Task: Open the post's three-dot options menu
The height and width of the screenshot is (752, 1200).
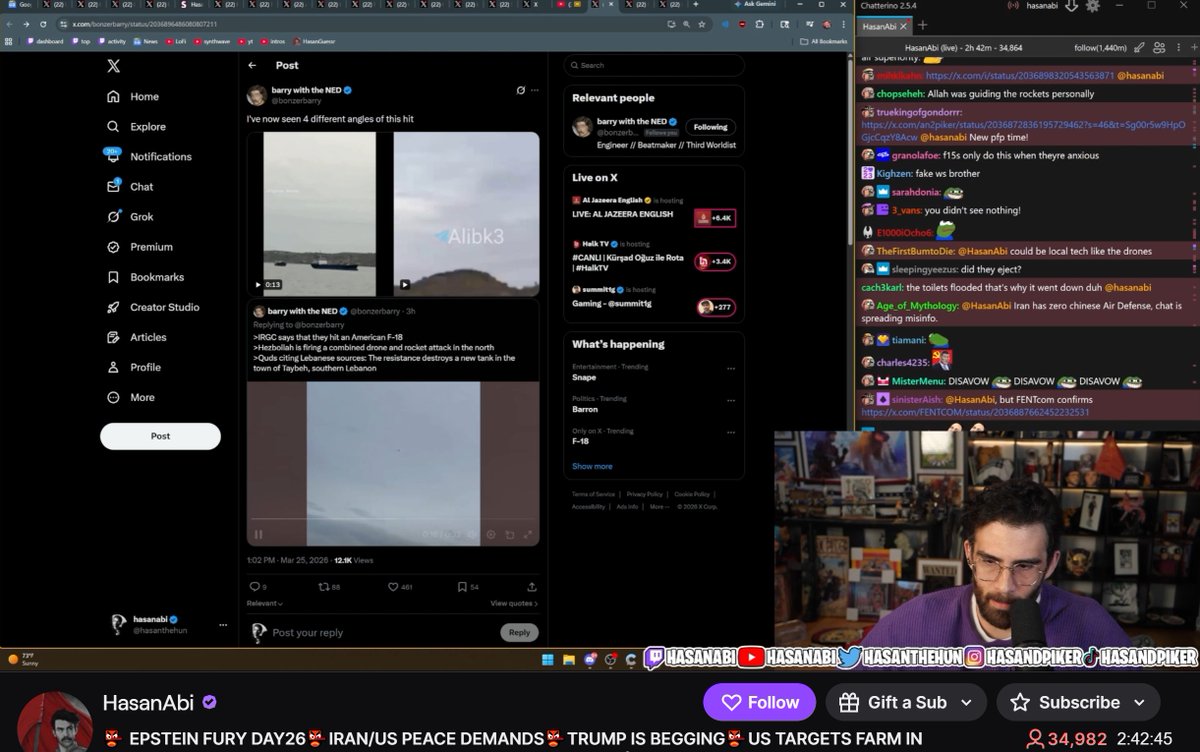Action: pyautogui.click(x=535, y=90)
